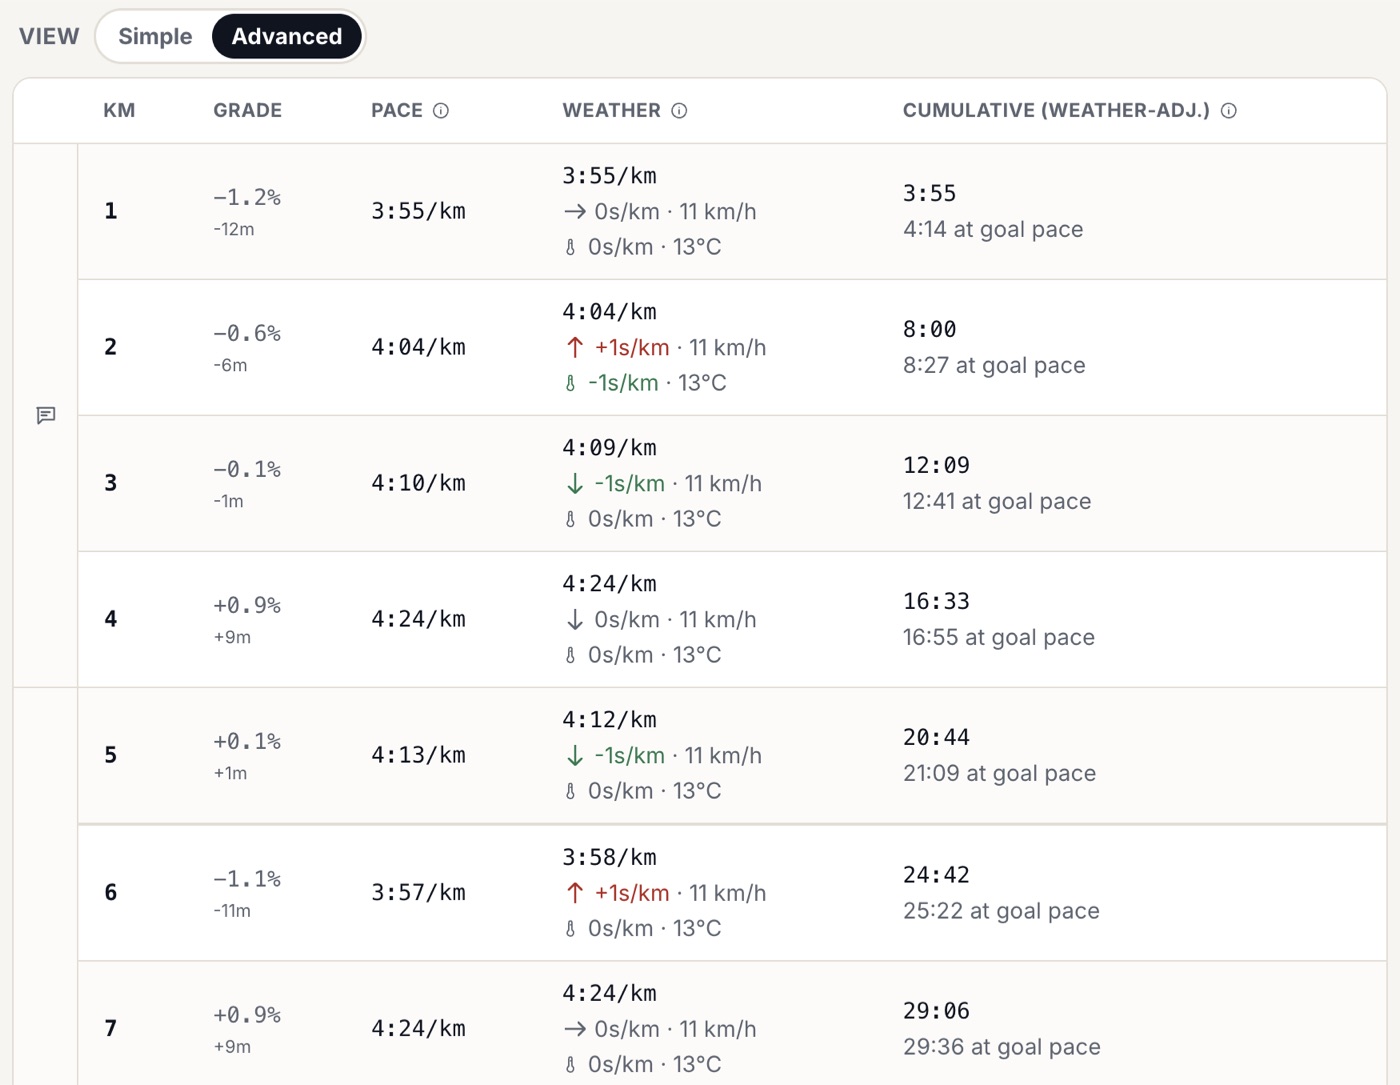Show the WEATHER column info tooltip
The image size is (1400, 1085).
point(679,111)
